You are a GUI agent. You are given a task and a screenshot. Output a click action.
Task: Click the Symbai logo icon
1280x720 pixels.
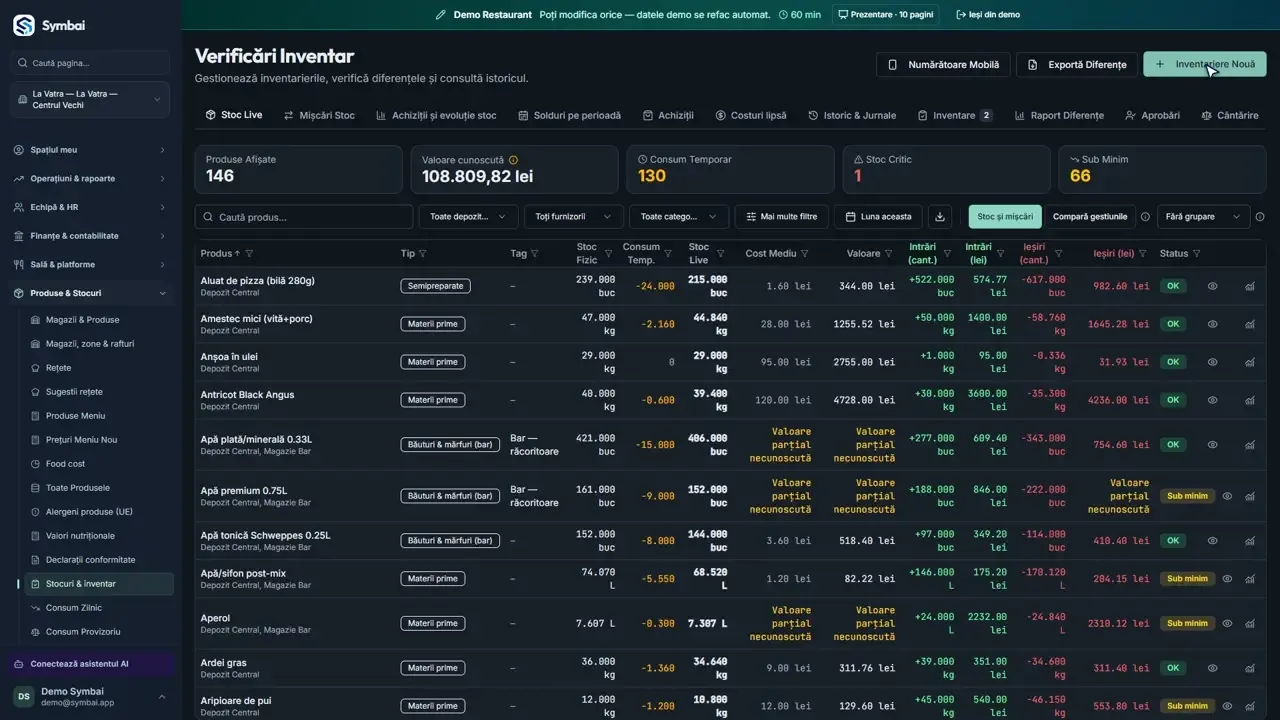pyautogui.click(x=23, y=25)
